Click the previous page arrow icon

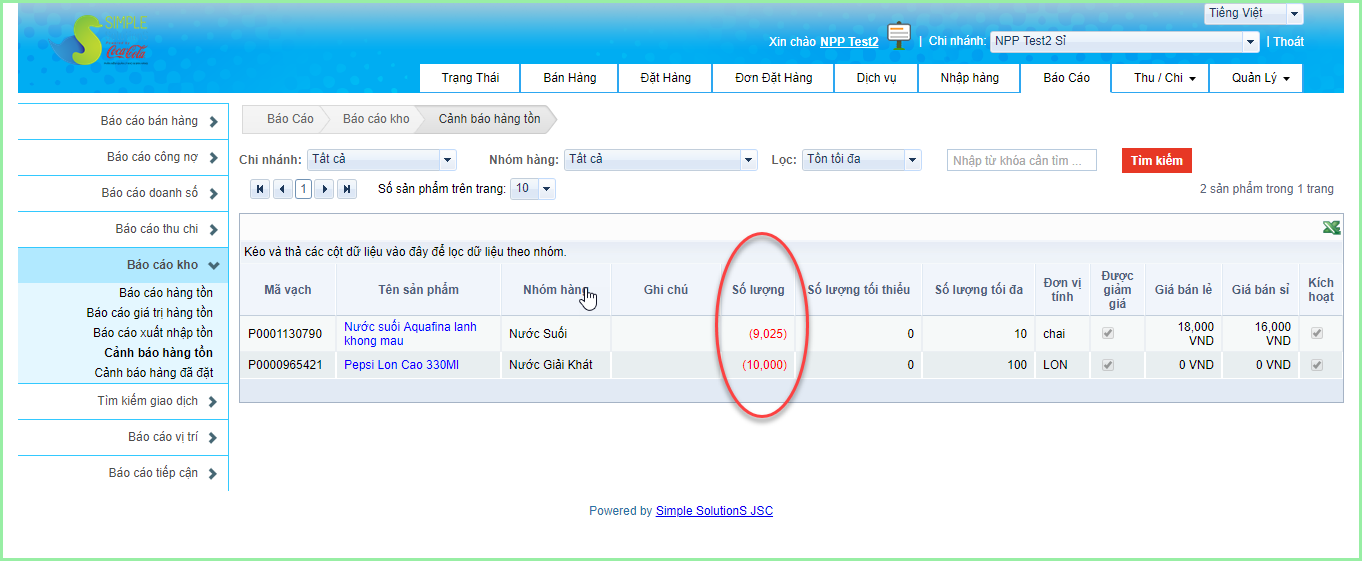[x=282, y=189]
